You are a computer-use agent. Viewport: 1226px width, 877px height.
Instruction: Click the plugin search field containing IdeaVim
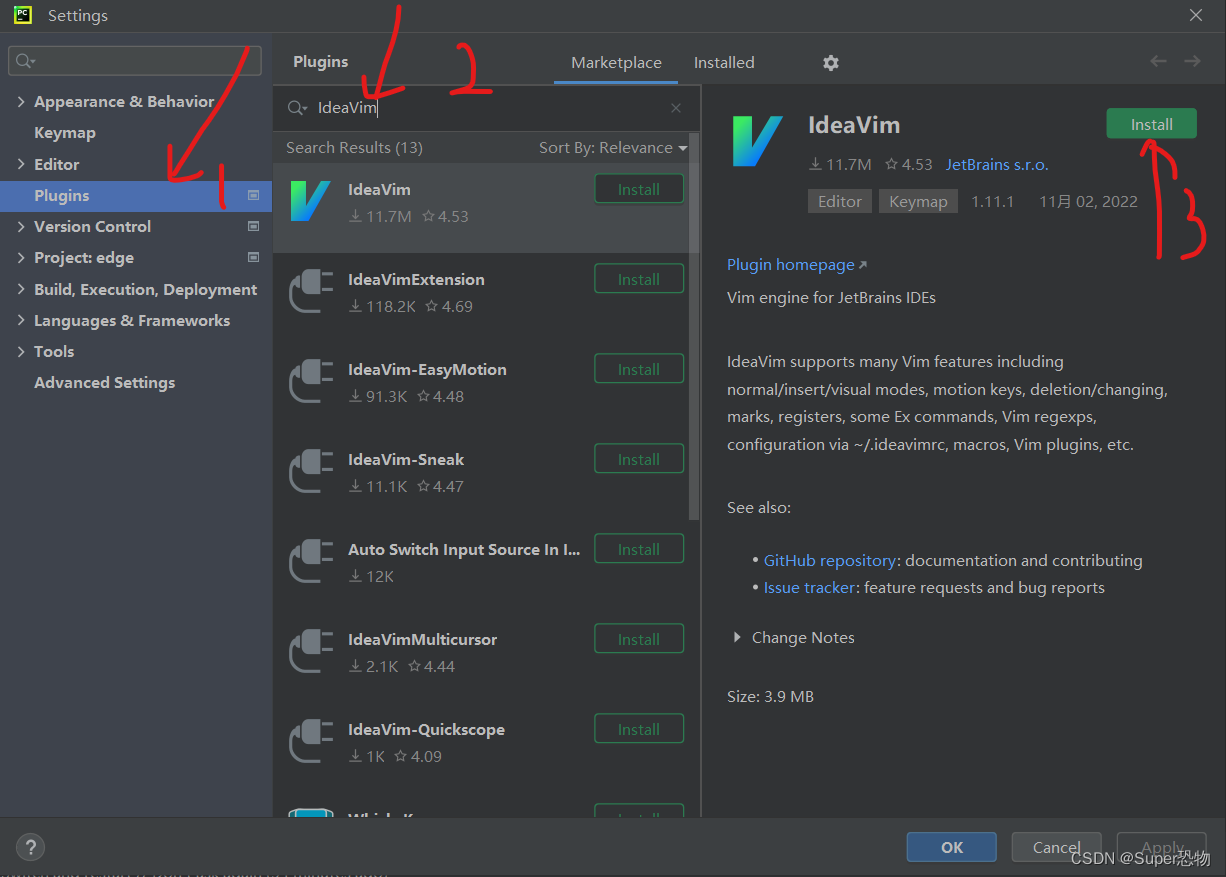488,108
